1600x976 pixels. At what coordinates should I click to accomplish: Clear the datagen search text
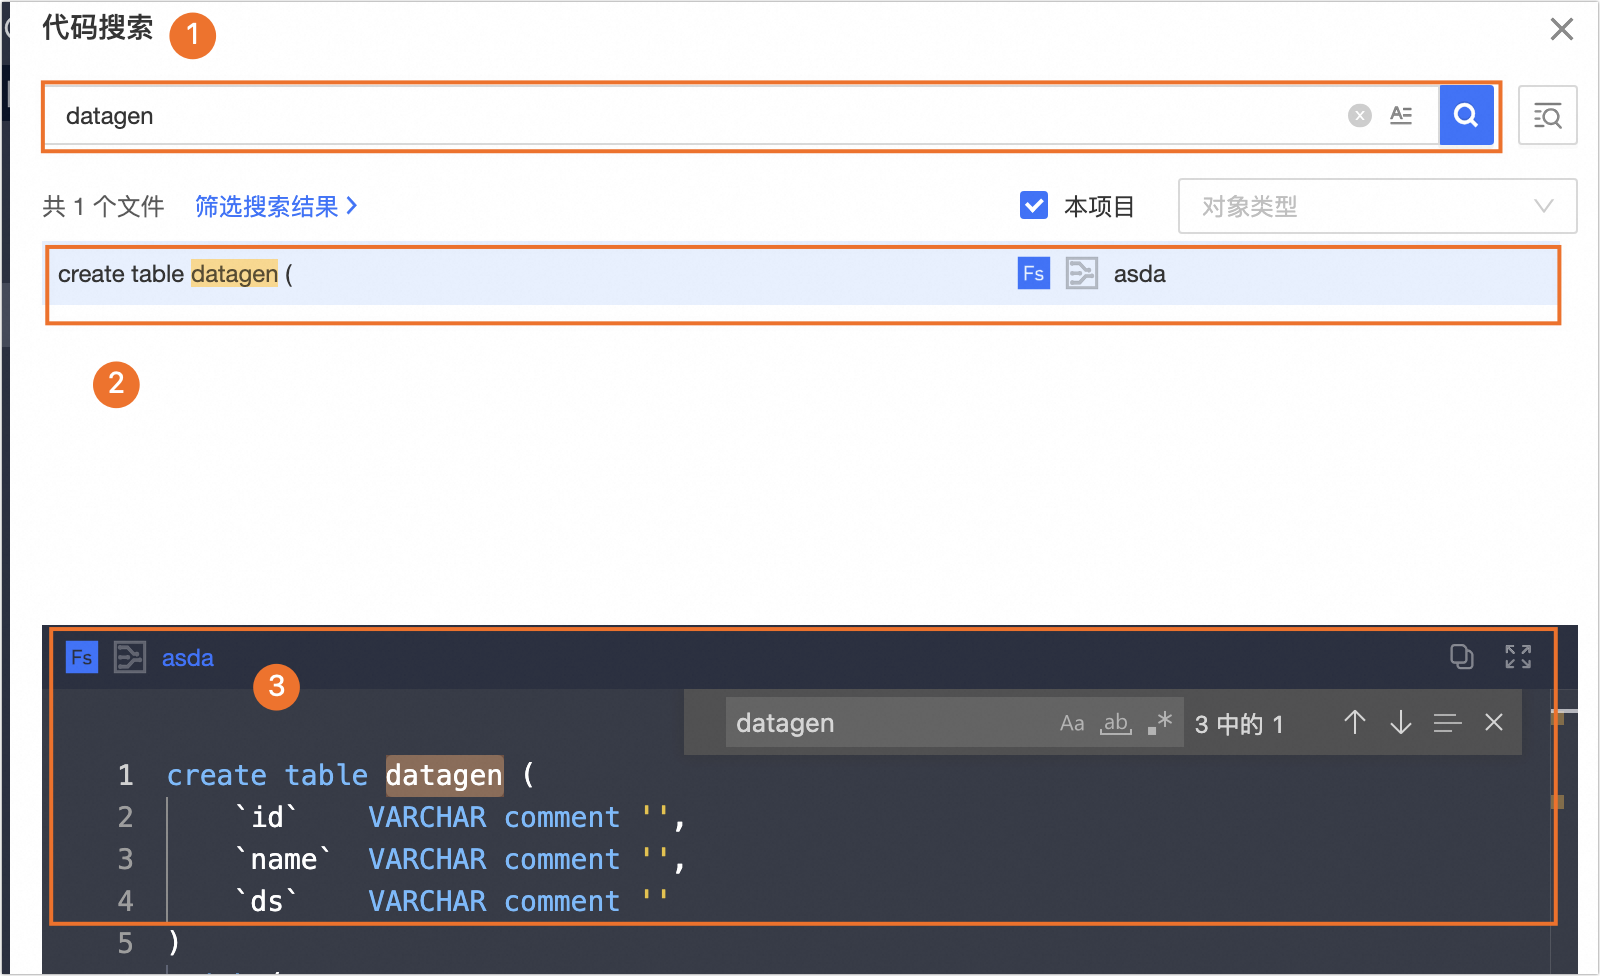(1359, 116)
